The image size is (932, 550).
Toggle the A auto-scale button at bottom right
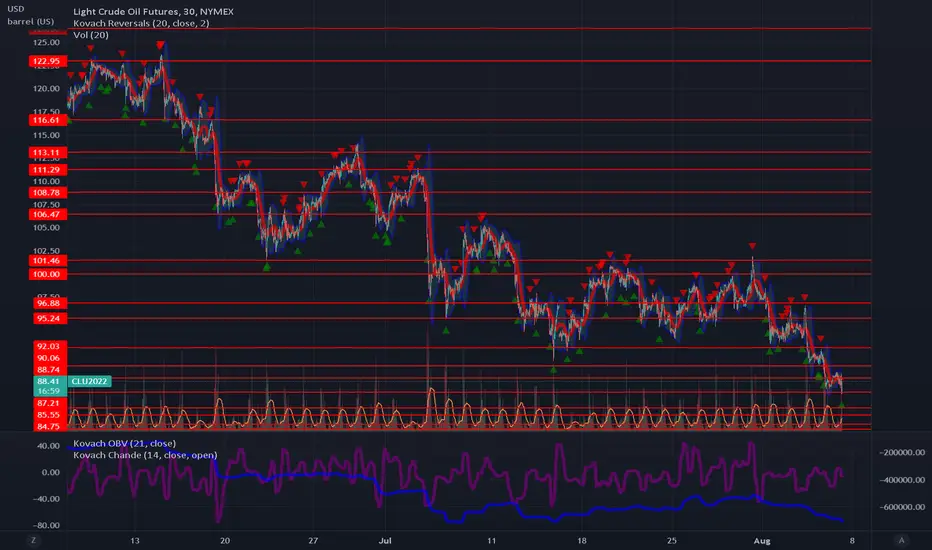901,540
